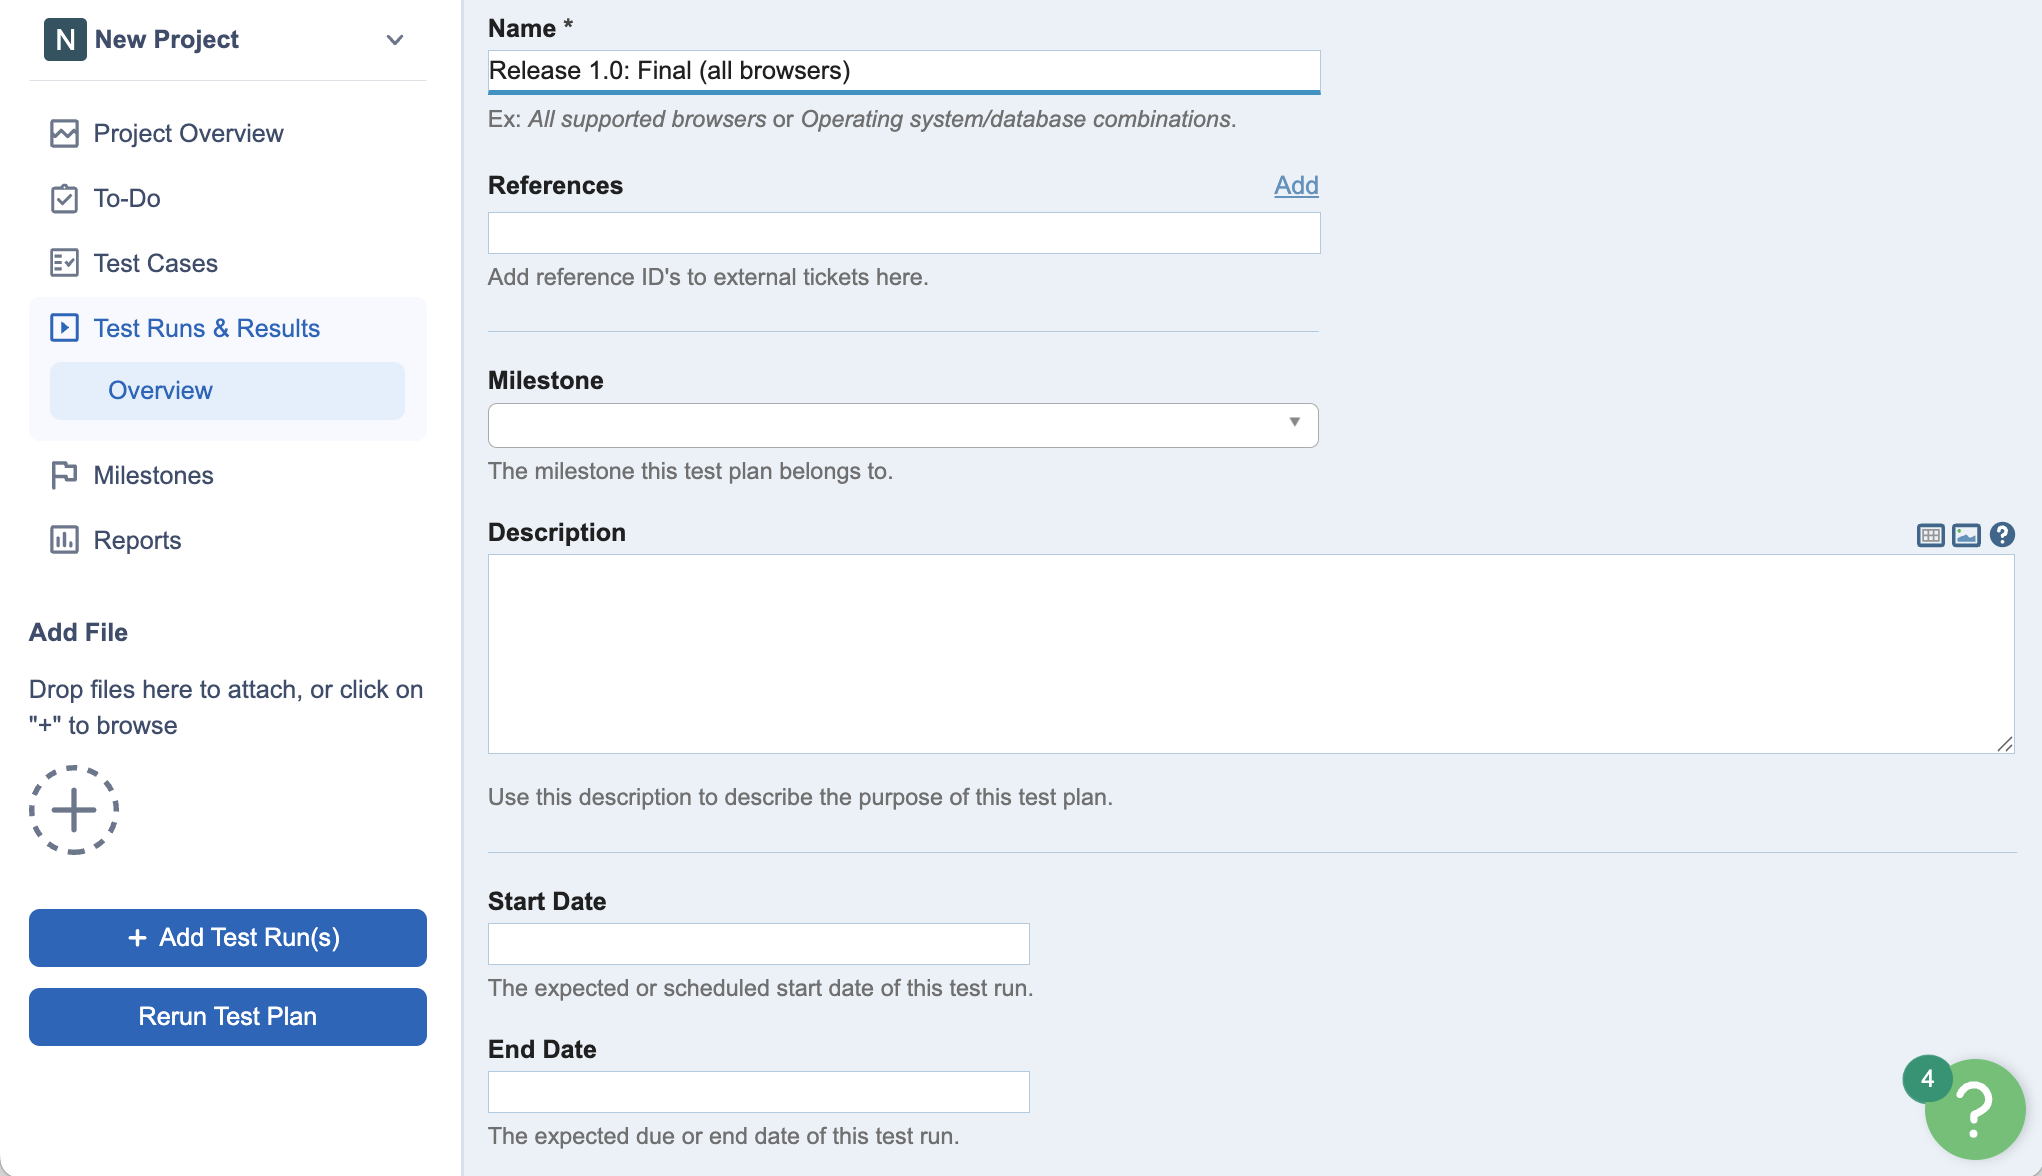Image resolution: width=2042 pixels, height=1176 pixels.
Task: Click the Milestones flag icon
Action: pos(64,475)
